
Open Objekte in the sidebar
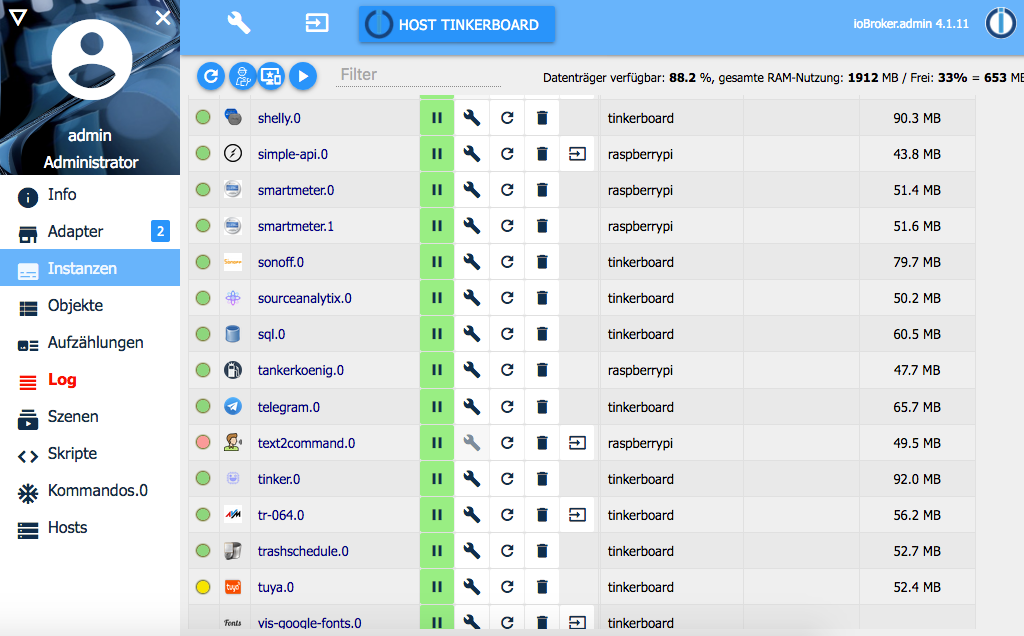[x=90, y=306]
